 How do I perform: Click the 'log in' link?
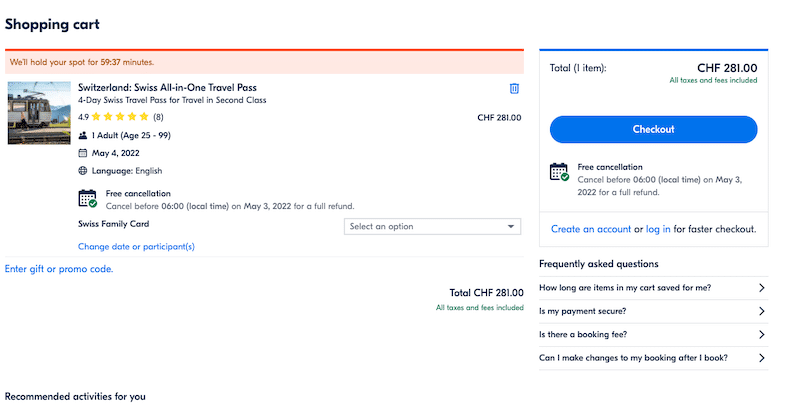658,229
